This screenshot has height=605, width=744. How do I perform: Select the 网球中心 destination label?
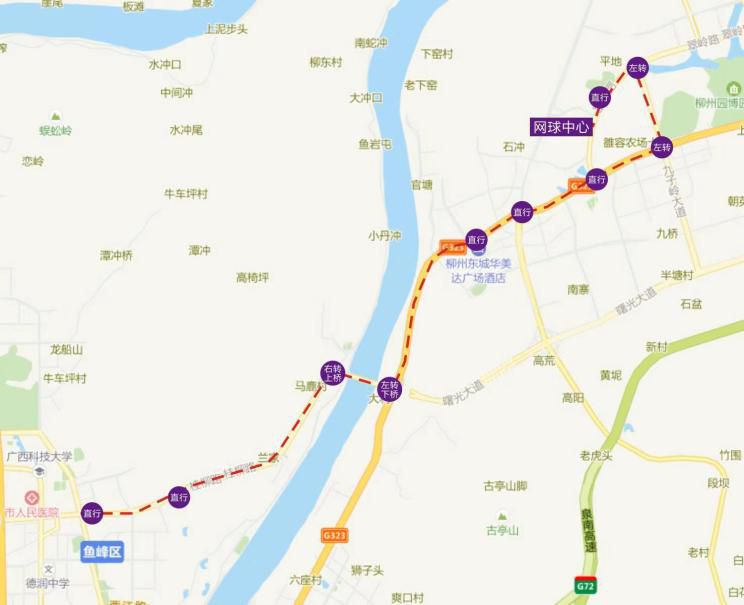click(x=562, y=127)
